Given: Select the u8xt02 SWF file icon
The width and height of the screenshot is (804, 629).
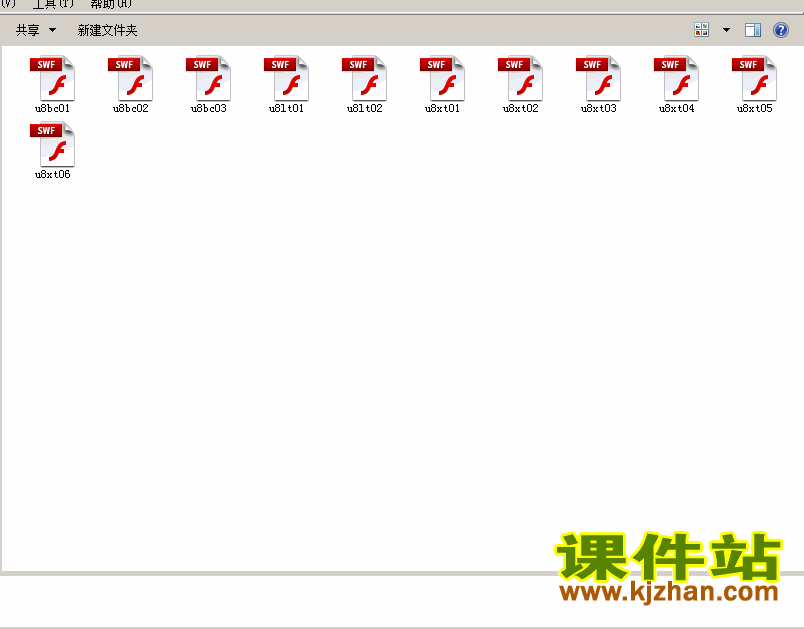Looking at the screenshot, I should (x=520, y=78).
